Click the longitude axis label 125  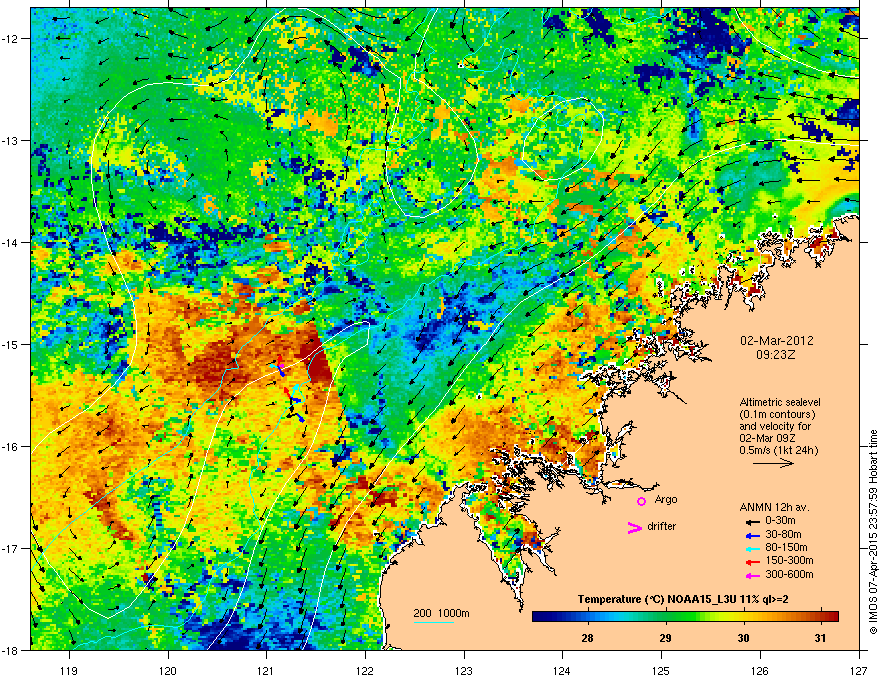click(x=662, y=671)
